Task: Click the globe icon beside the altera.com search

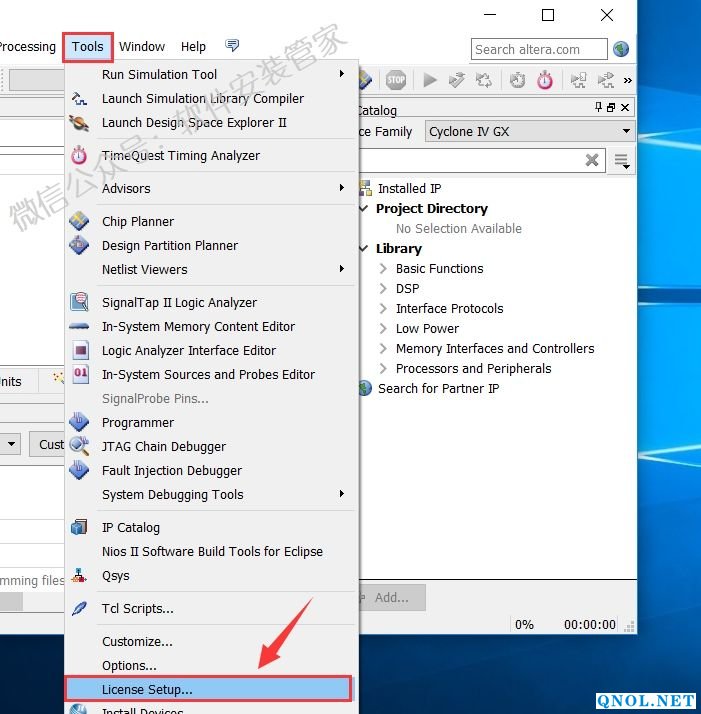Action: coord(621,49)
